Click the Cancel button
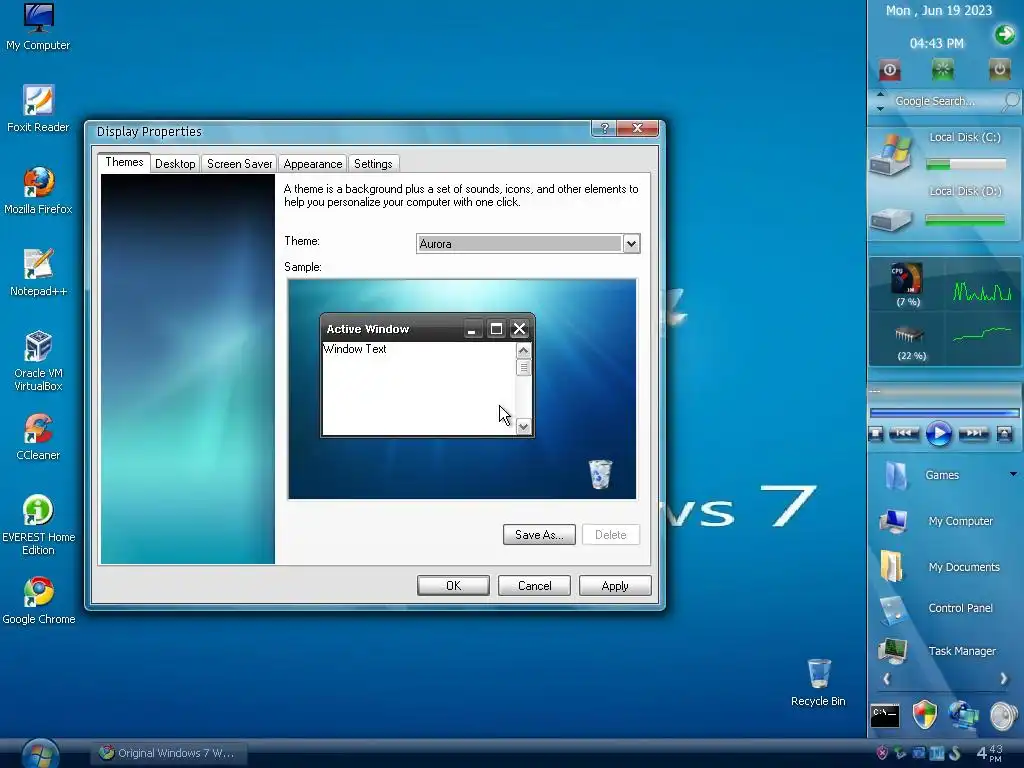The width and height of the screenshot is (1024, 768). coord(534,586)
